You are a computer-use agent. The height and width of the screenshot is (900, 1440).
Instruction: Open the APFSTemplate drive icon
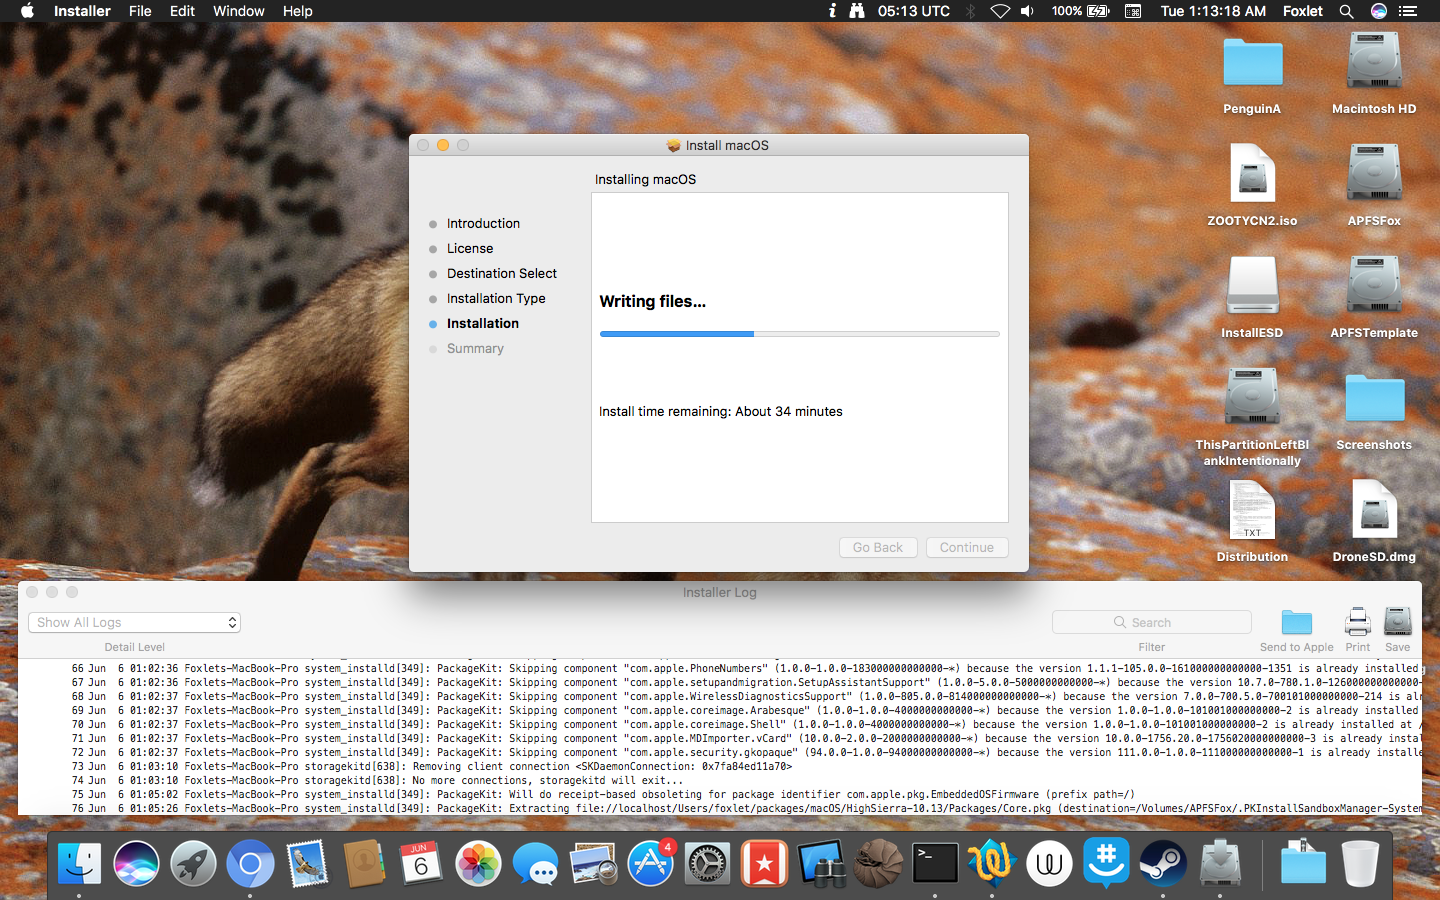pyautogui.click(x=1374, y=286)
